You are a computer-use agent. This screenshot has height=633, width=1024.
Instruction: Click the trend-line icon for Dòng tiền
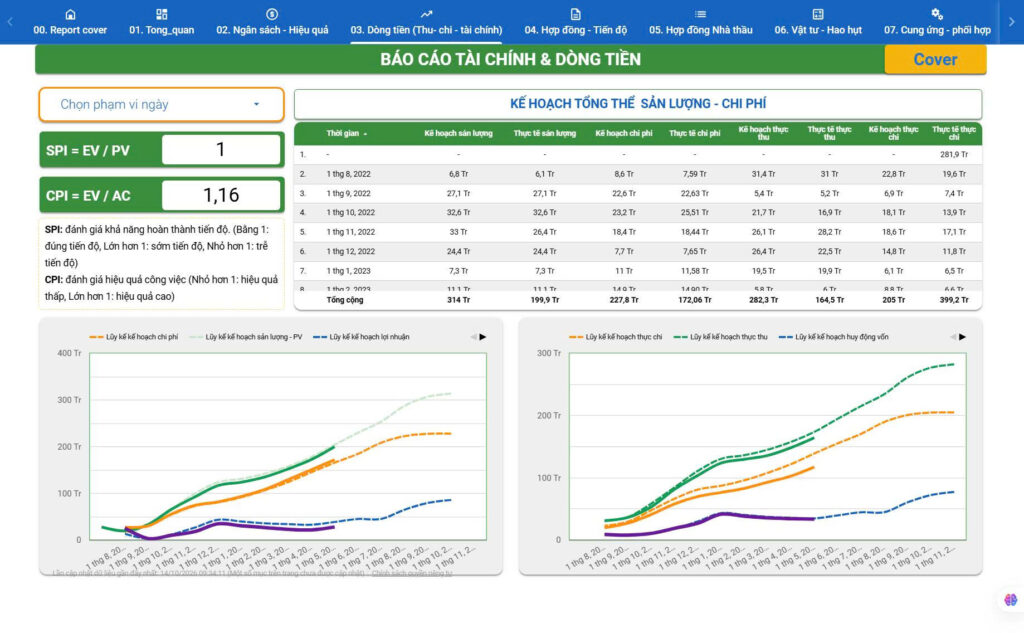pyautogui.click(x=426, y=14)
